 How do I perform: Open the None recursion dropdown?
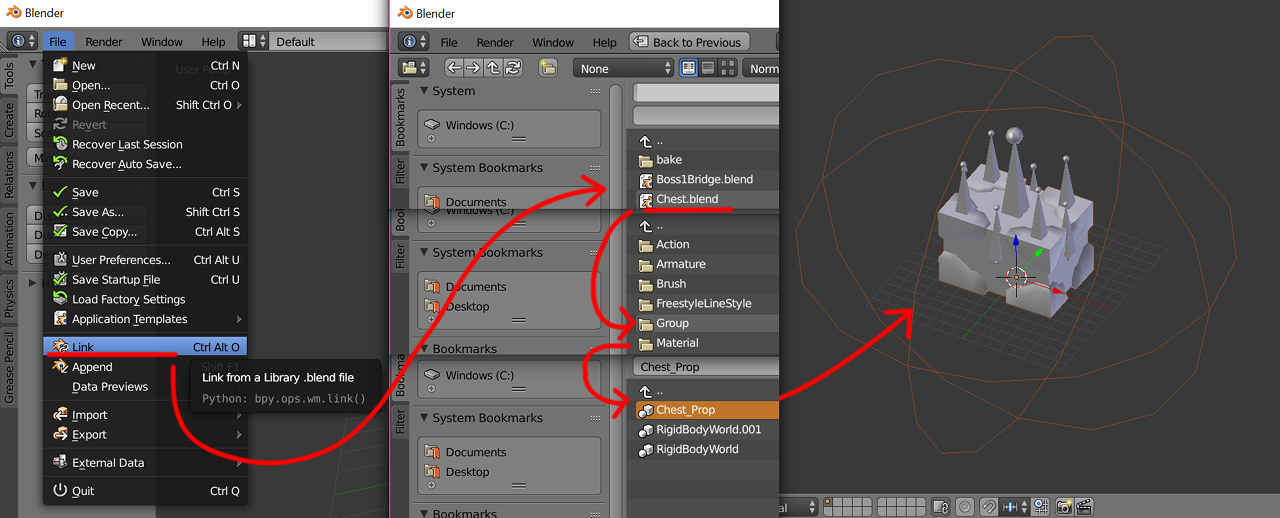tap(624, 68)
